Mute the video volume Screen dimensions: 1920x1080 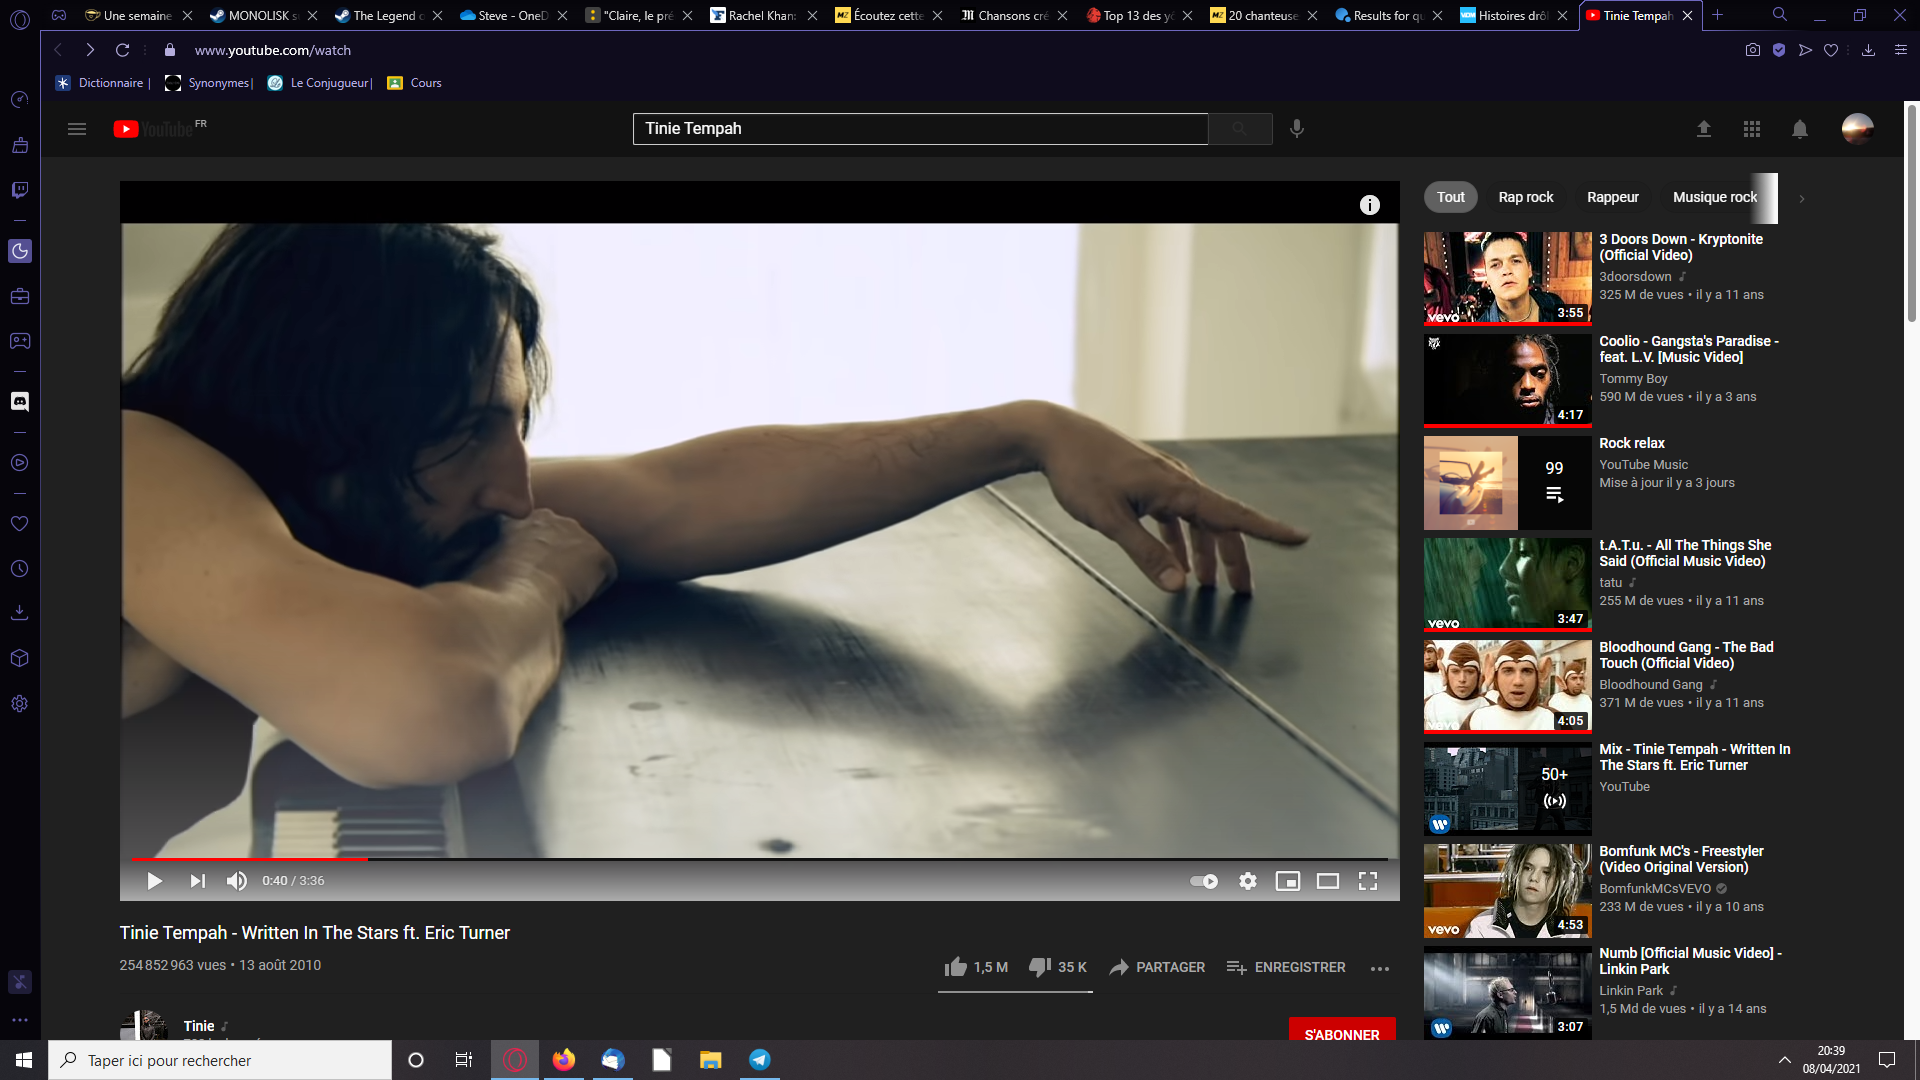237,881
